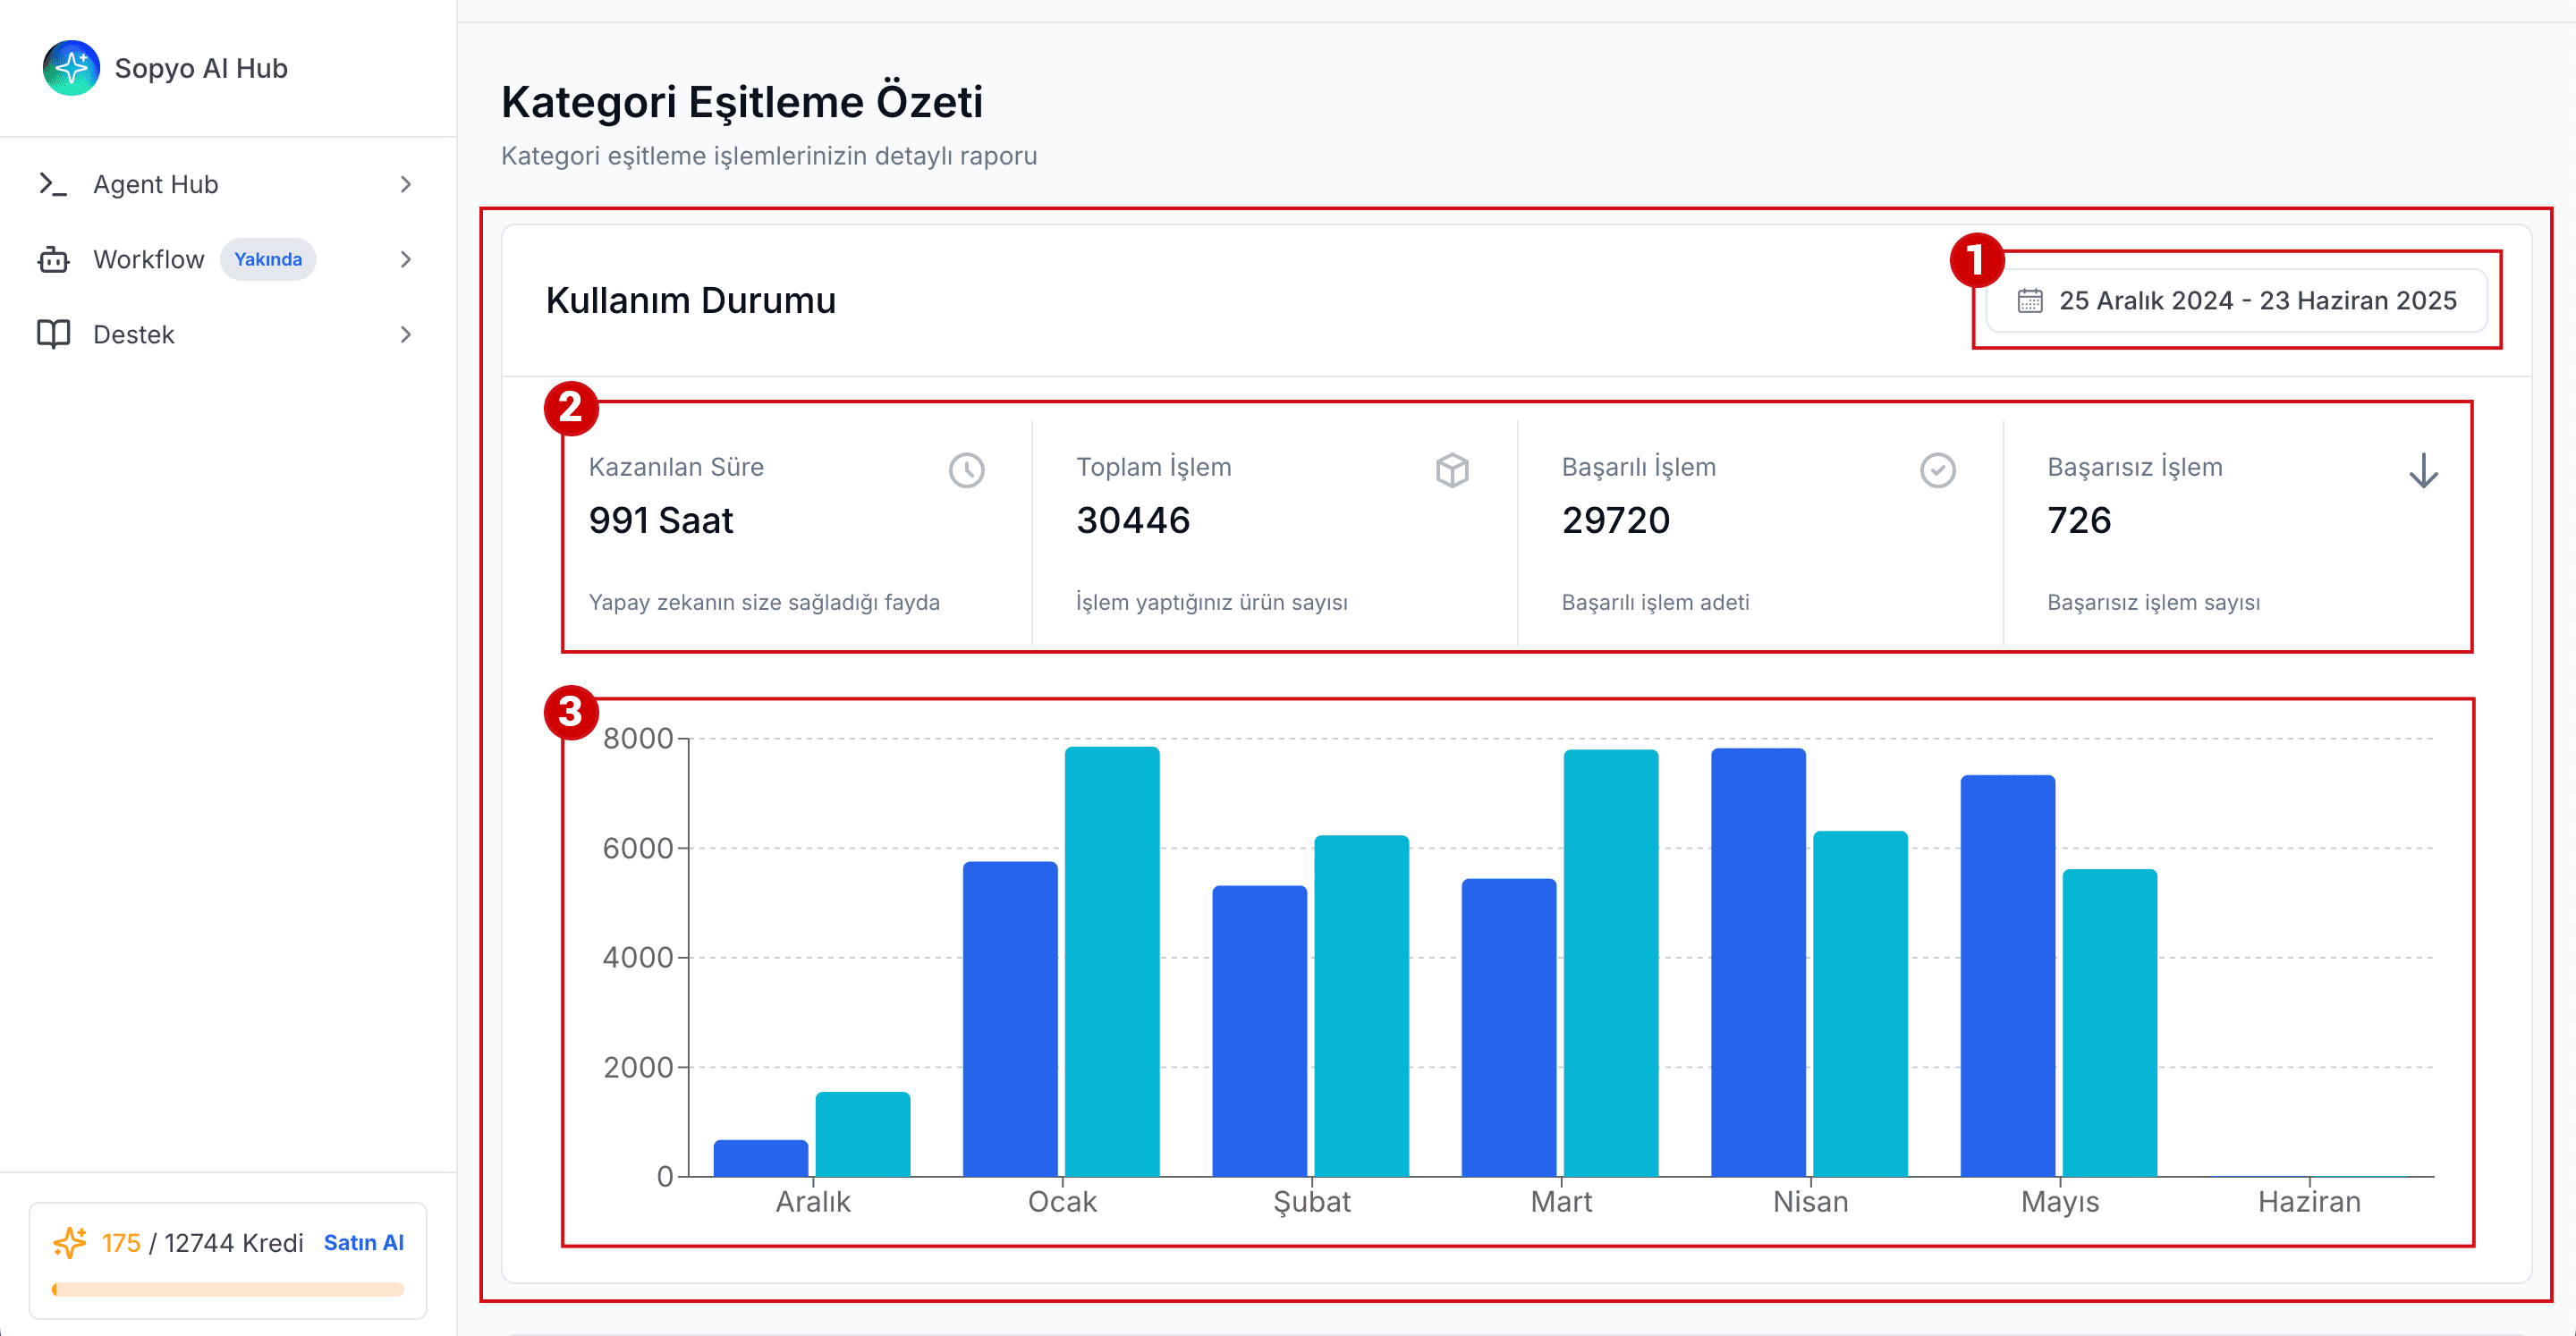Click 'Başarılı işlem adeti' text
Image resolution: width=2576 pixels, height=1336 pixels.
[x=1656, y=602]
